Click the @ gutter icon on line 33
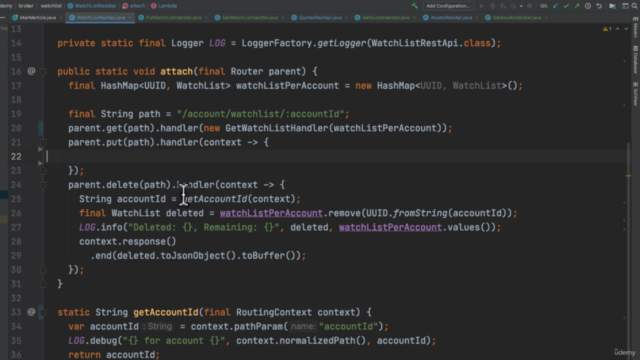The width and height of the screenshot is (640, 360). point(31,312)
